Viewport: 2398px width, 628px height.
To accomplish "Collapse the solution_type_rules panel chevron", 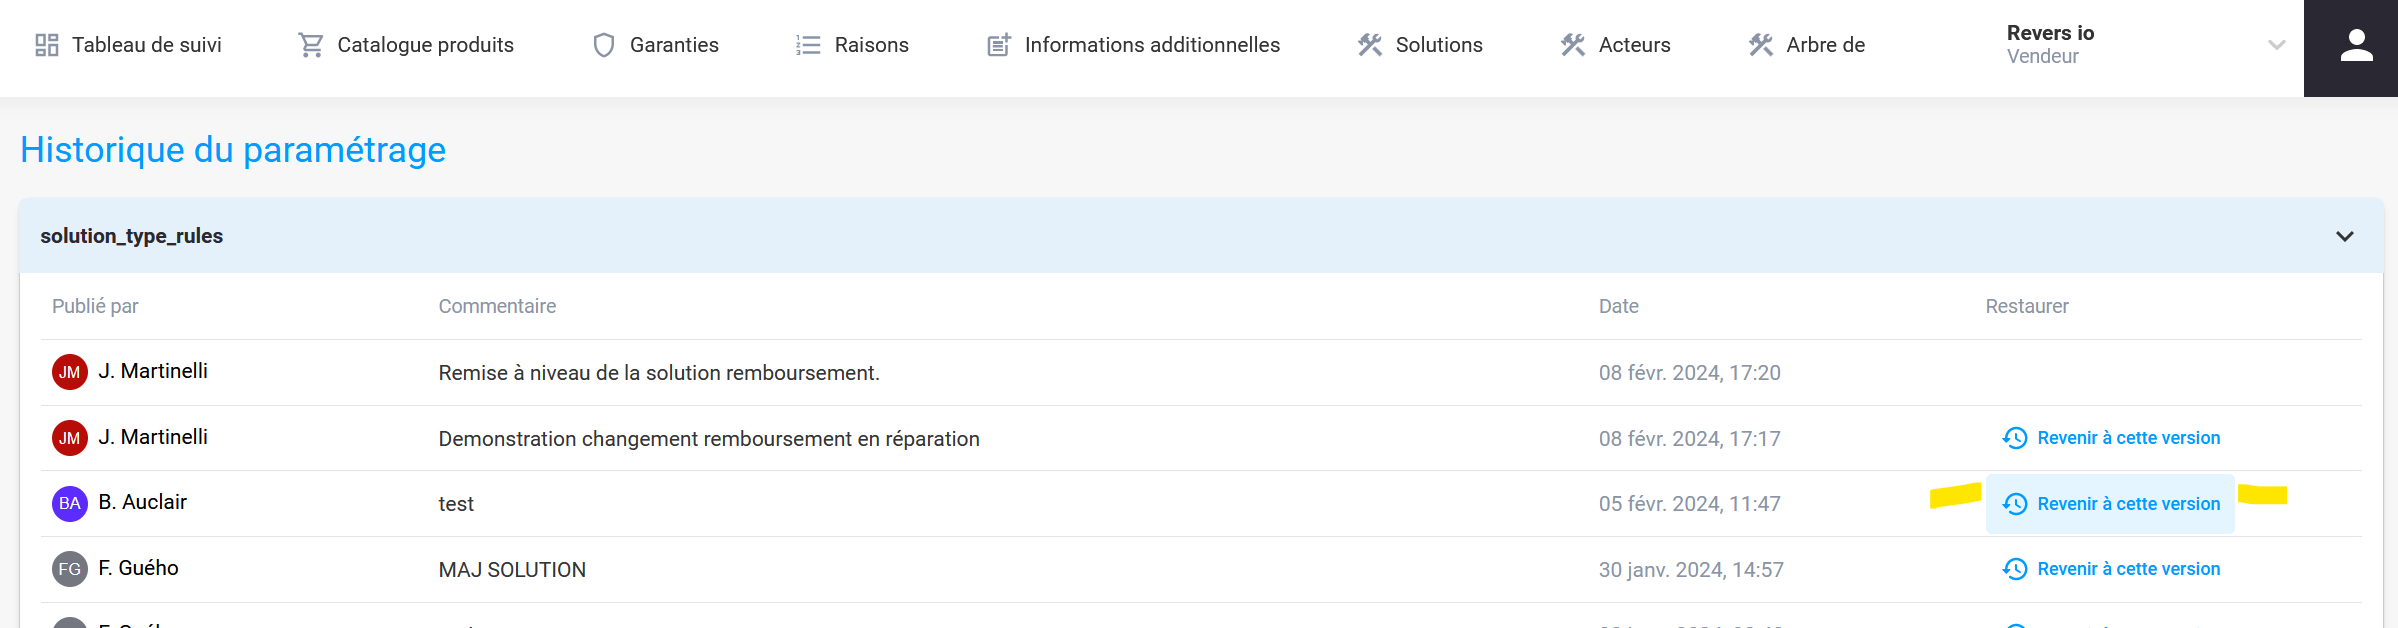I will point(2344,236).
